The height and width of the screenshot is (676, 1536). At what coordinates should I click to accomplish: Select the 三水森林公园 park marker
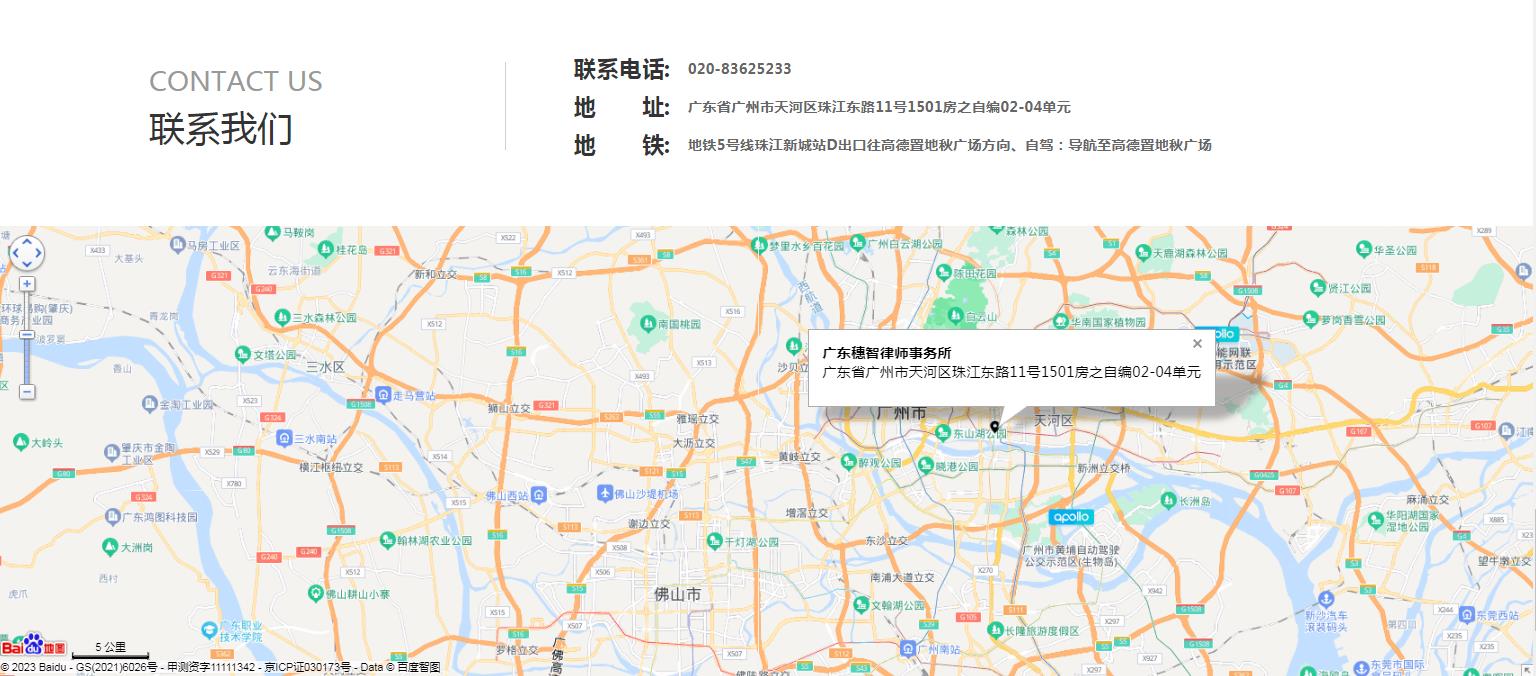283,317
